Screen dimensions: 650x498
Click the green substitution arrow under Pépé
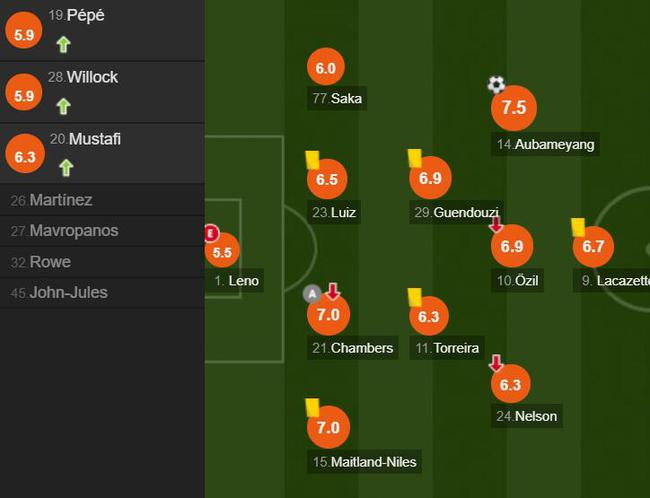(64, 44)
